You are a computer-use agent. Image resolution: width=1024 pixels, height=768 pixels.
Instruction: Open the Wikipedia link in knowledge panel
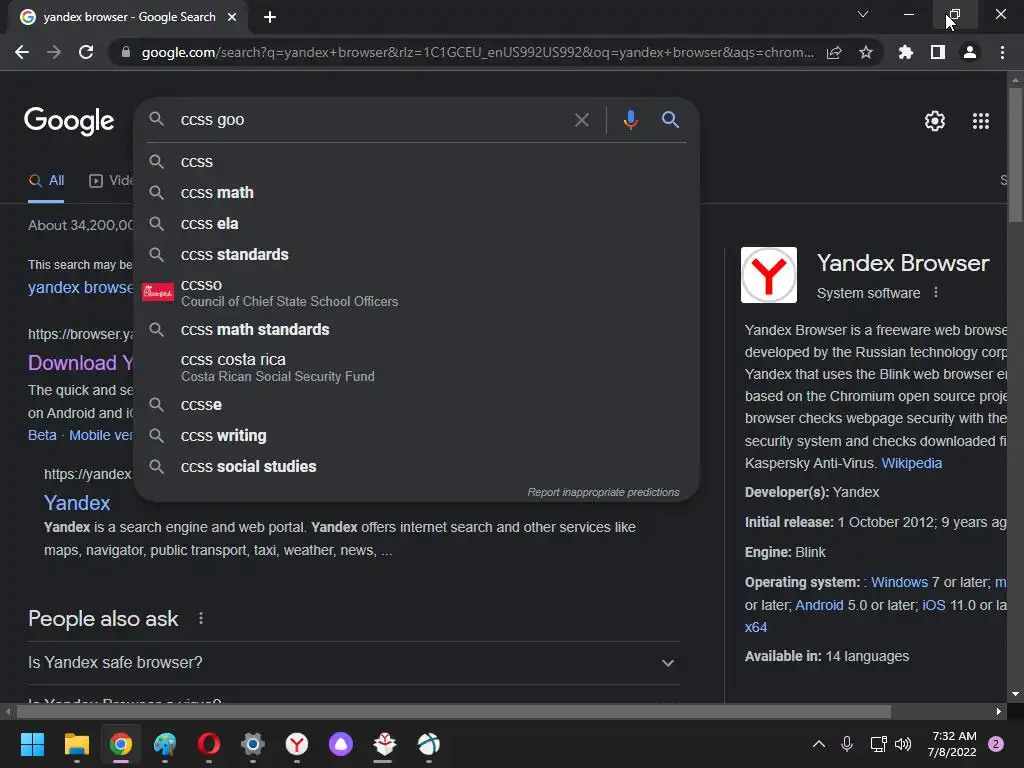coord(912,463)
